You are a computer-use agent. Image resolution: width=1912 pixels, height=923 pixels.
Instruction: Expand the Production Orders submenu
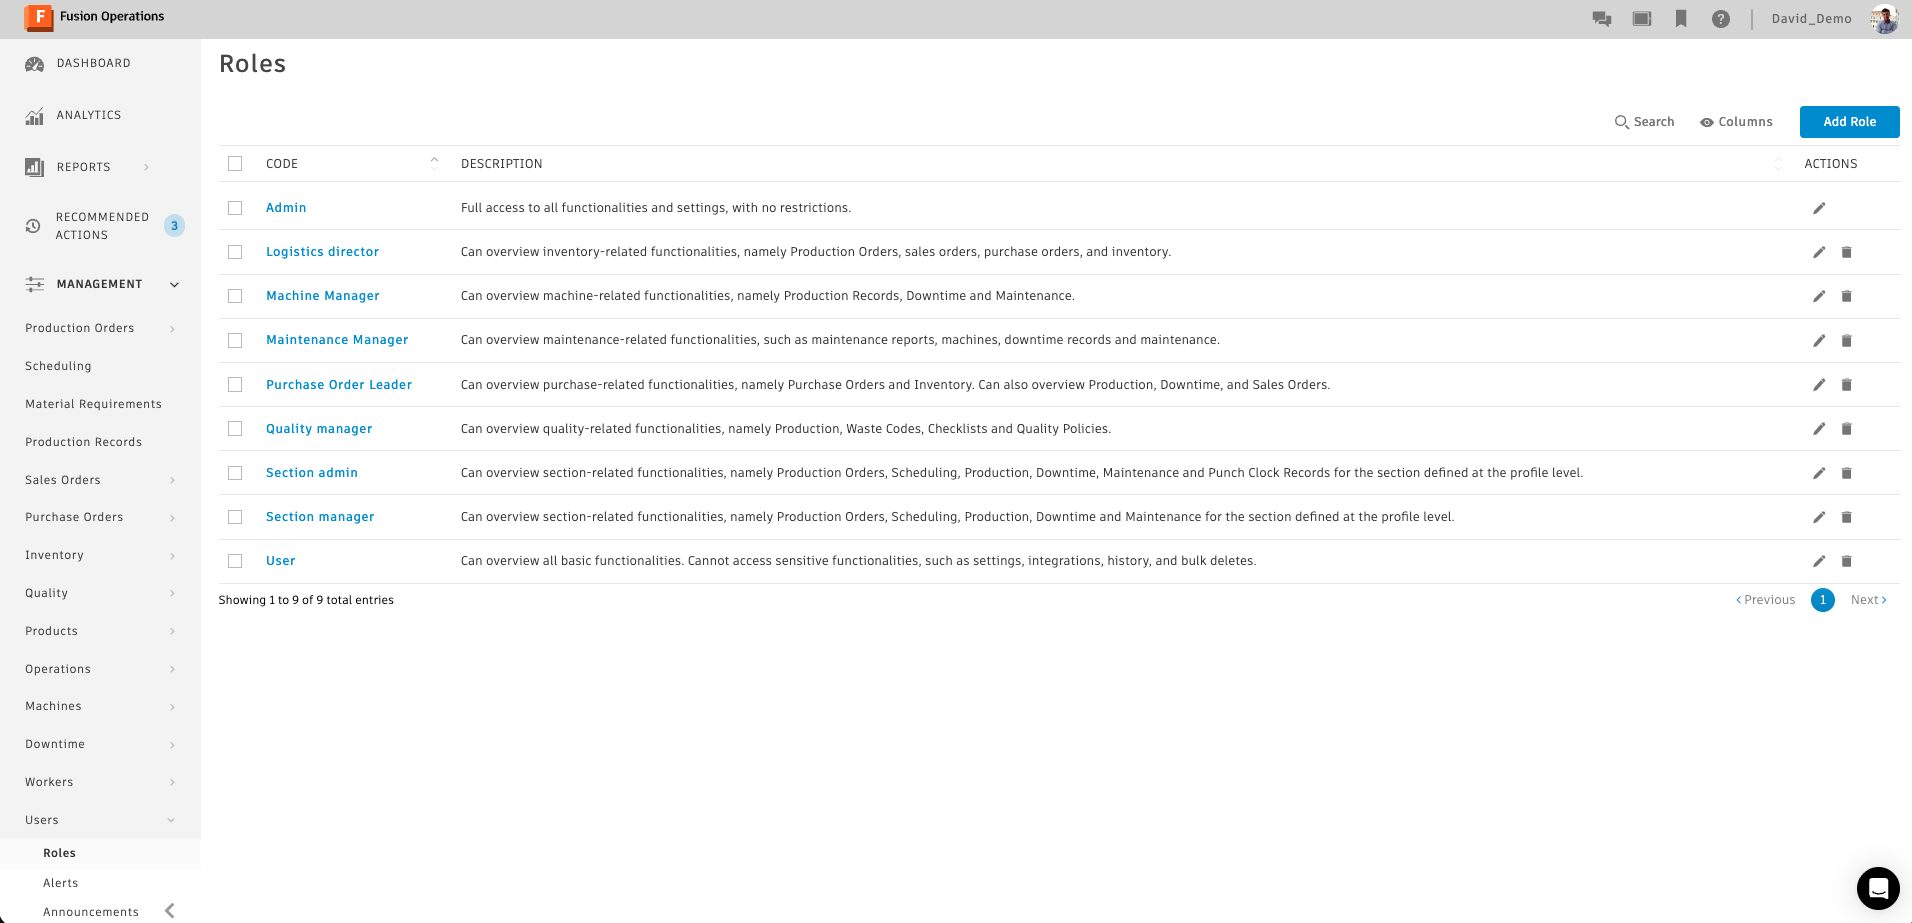tap(172, 329)
